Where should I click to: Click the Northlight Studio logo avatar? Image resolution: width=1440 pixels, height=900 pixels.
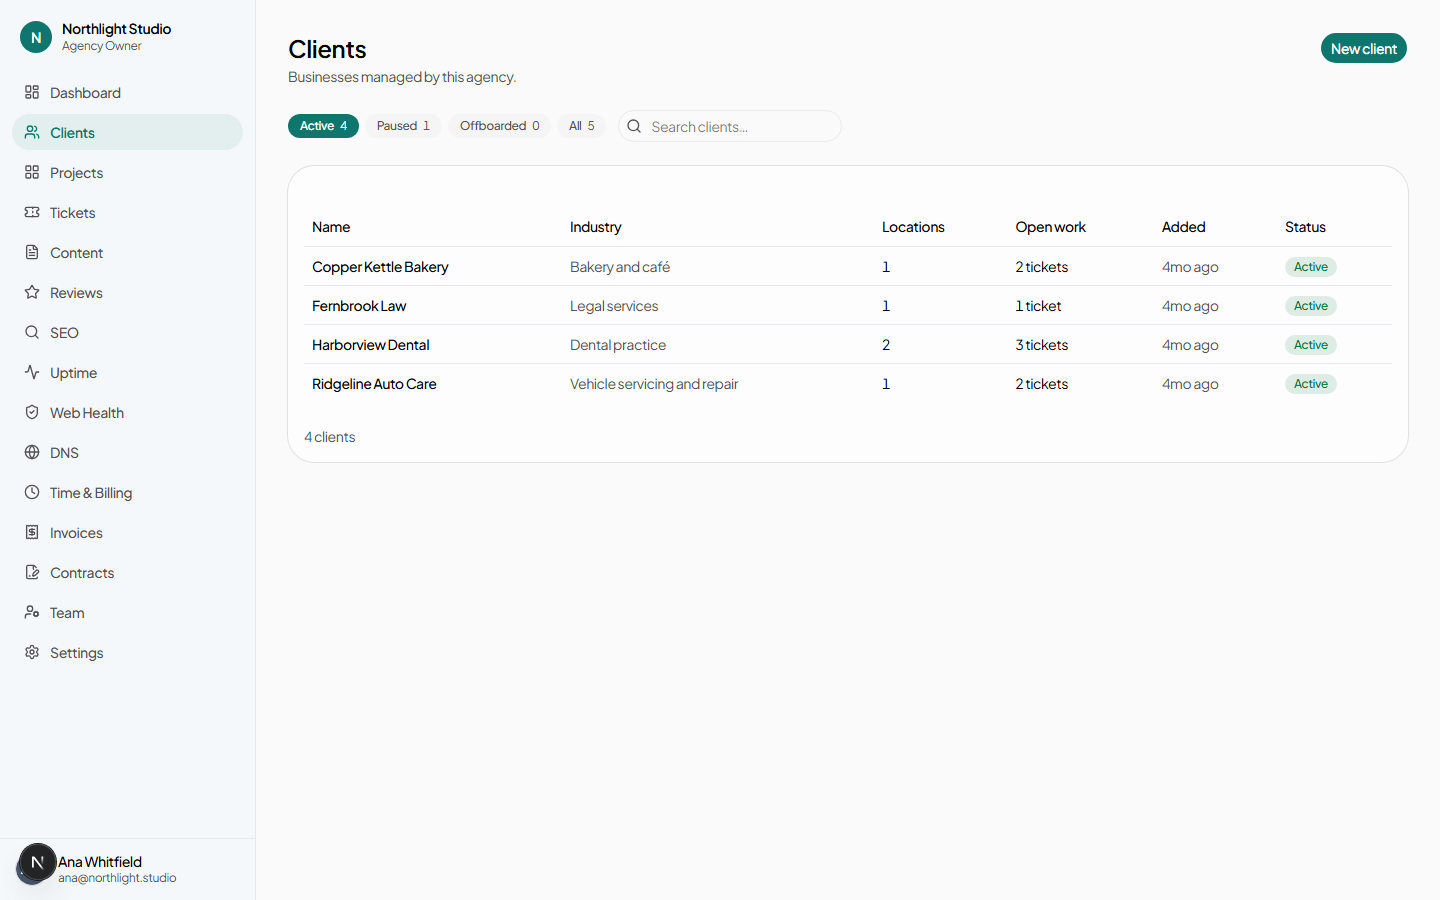point(36,37)
